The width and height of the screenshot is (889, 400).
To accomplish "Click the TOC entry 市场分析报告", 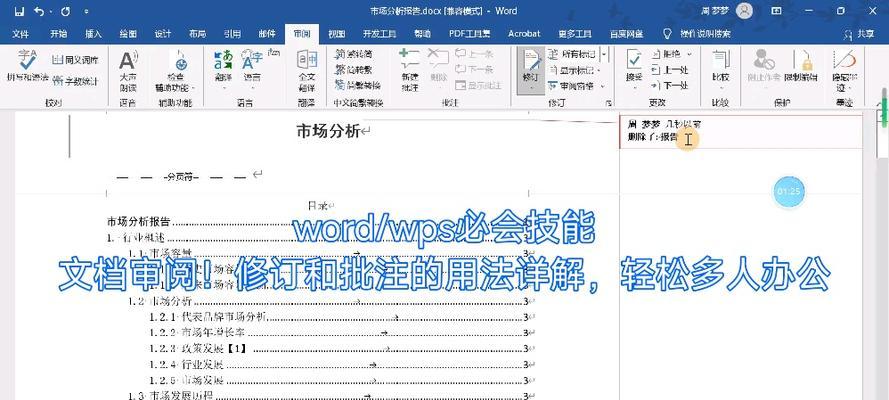I will click(139, 222).
